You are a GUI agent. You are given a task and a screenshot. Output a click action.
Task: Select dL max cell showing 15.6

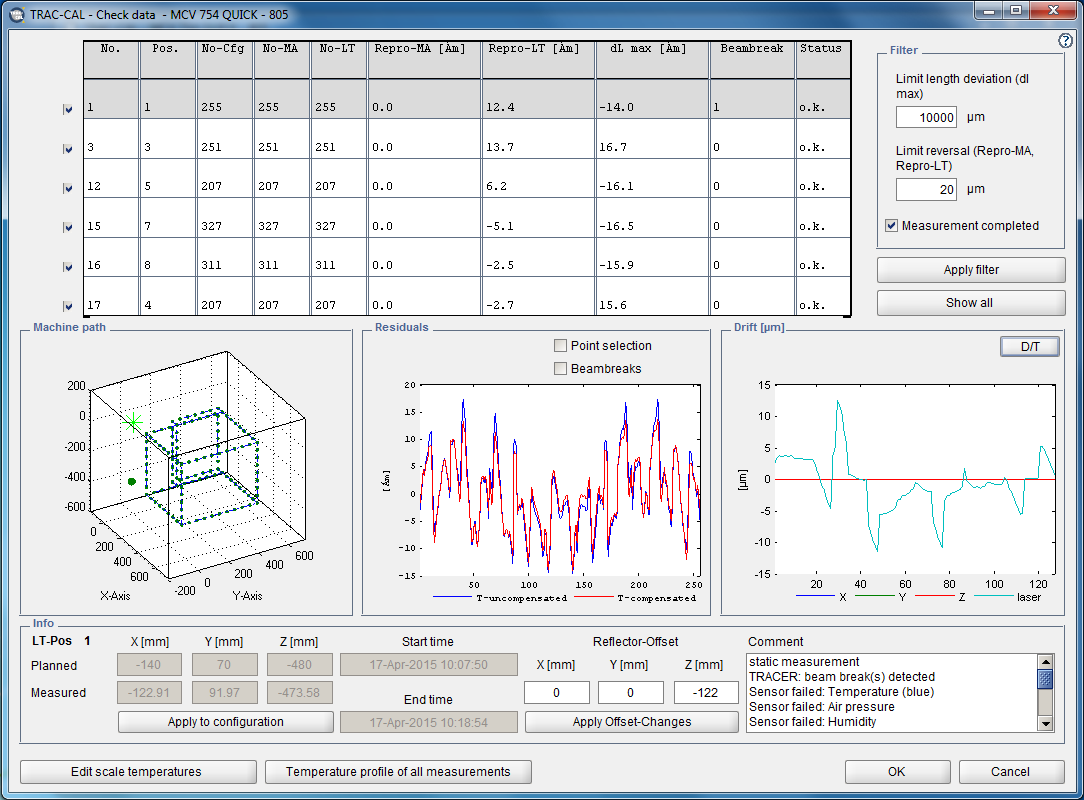(x=652, y=297)
